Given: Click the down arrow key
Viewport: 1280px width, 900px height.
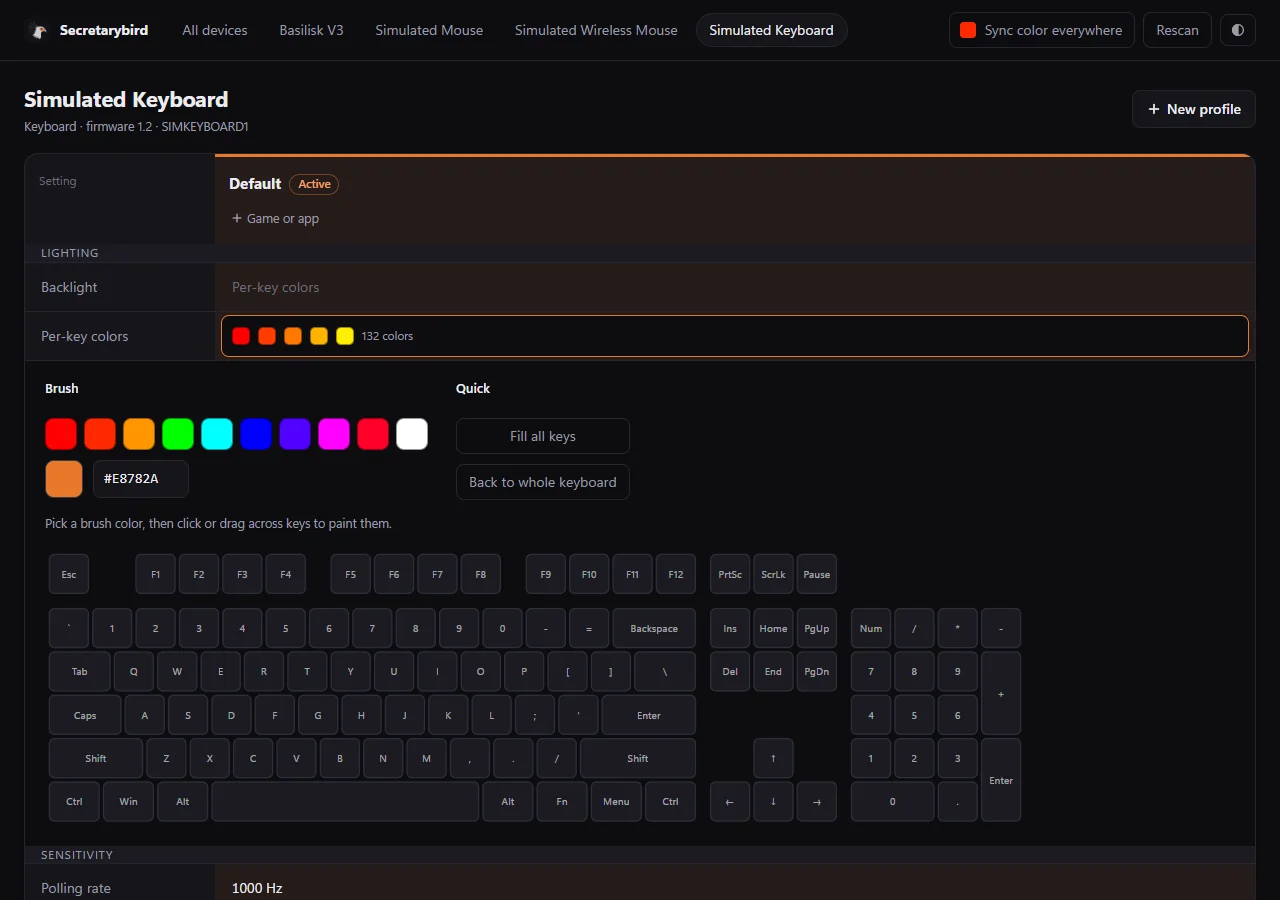Looking at the screenshot, I should click(x=773, y=801).
